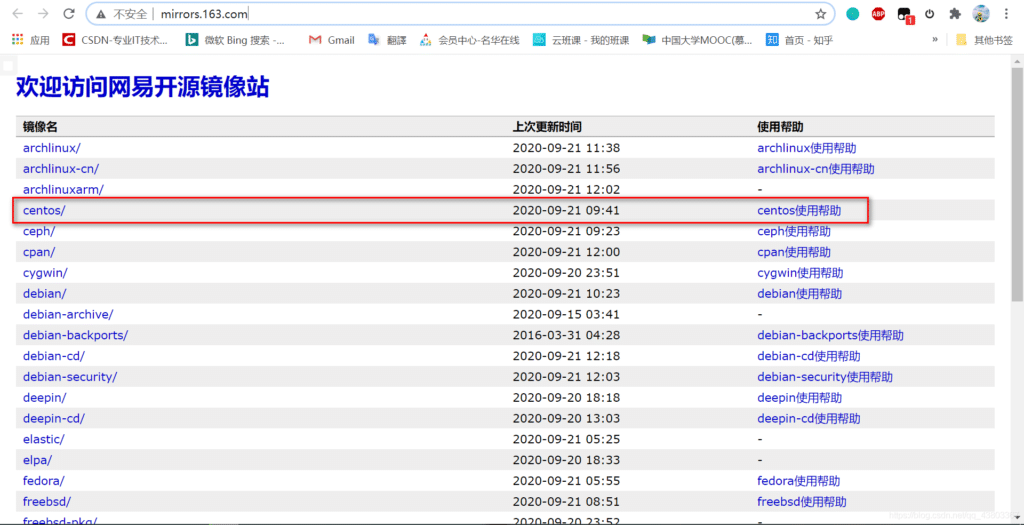Open the CSDN bookmark
The width and height of the screenshot is (1024, 525).
[115, 40]
